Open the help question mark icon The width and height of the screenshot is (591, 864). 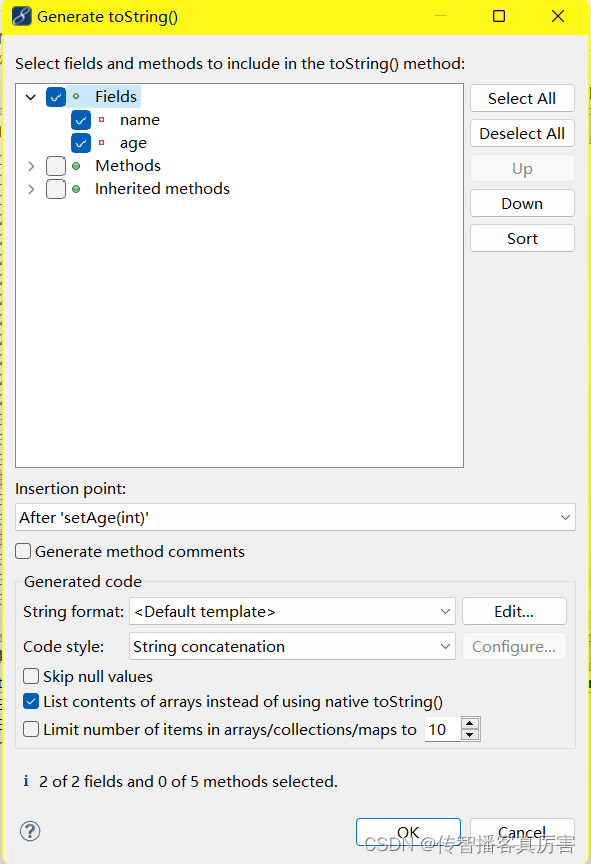click(30, 831)
